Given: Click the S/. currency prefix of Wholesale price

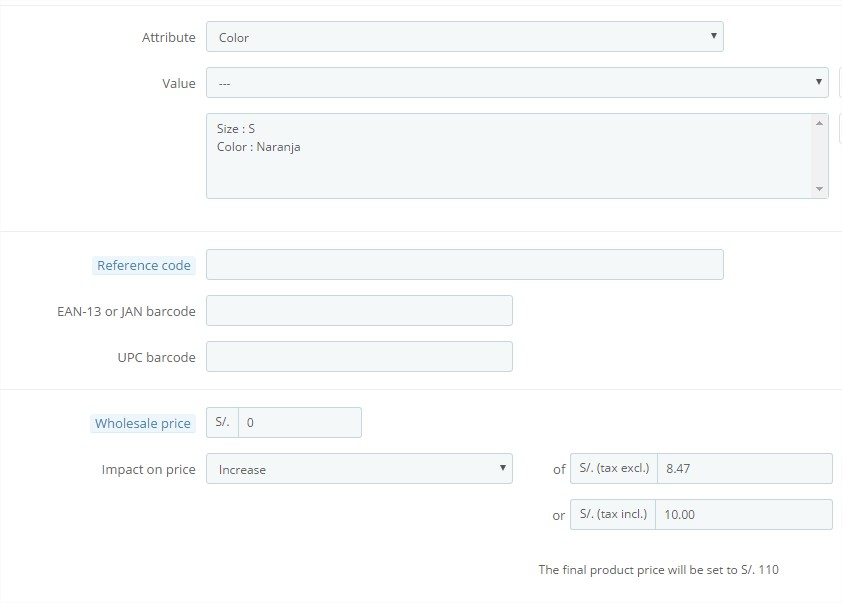Looking at the screenshot, I should [x=222, y=423].
